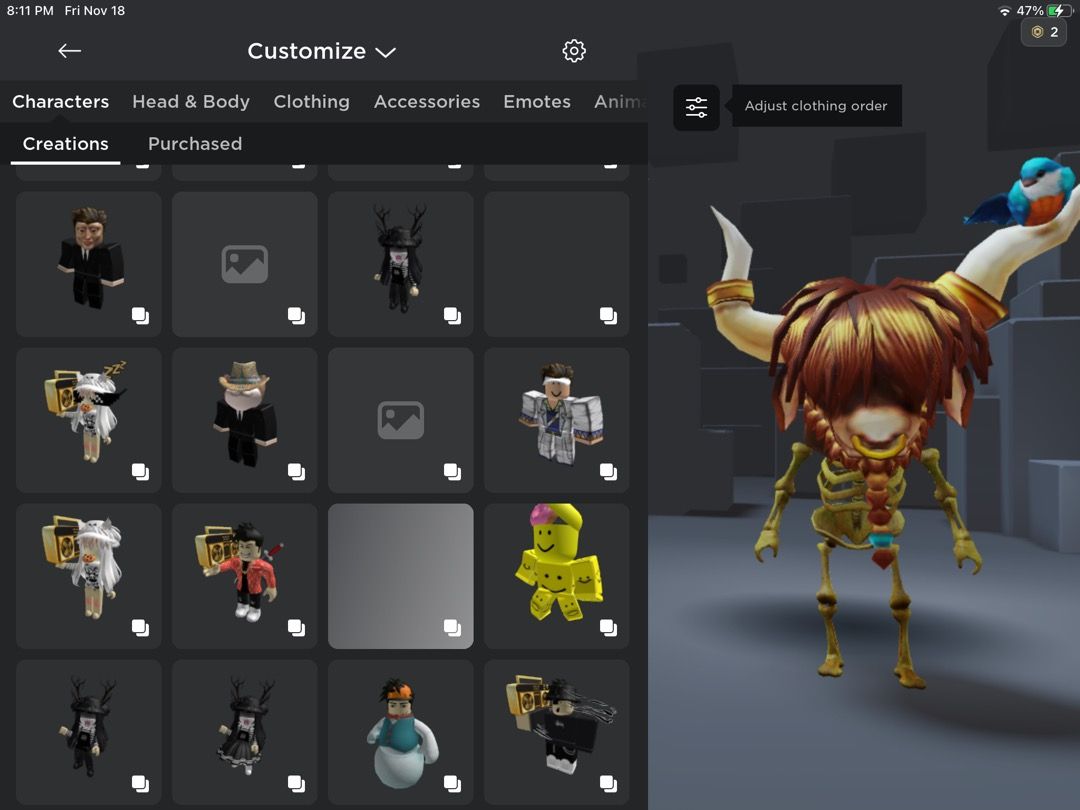The width and height of the screenshot is (1080, 810).
Task: Tap the duplicate badge on the black suit character
Action: 141,315
